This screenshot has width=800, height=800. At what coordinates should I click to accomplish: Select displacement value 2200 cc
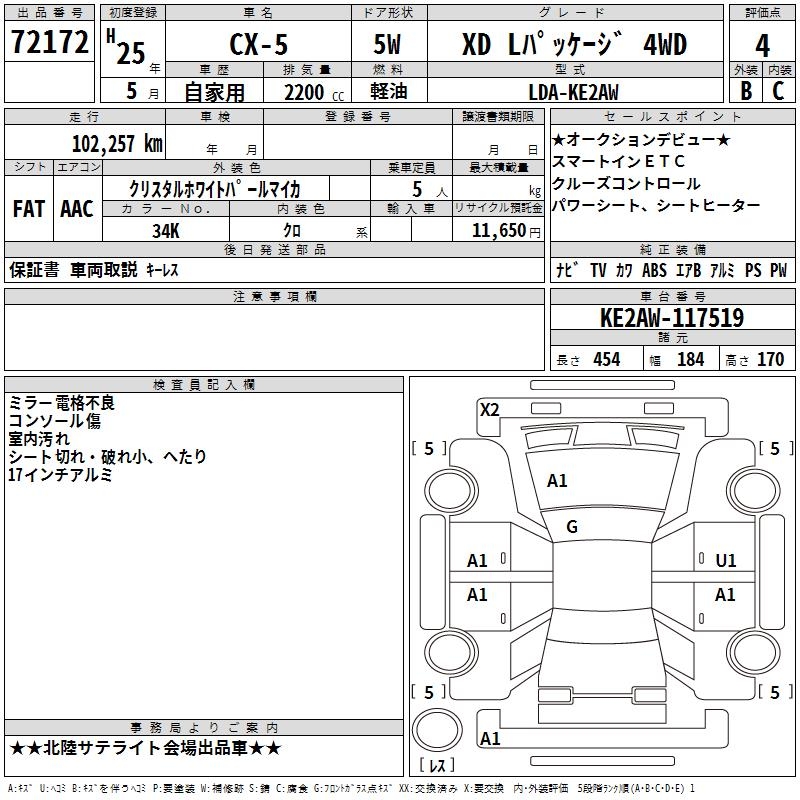click(x=314, y=92)
